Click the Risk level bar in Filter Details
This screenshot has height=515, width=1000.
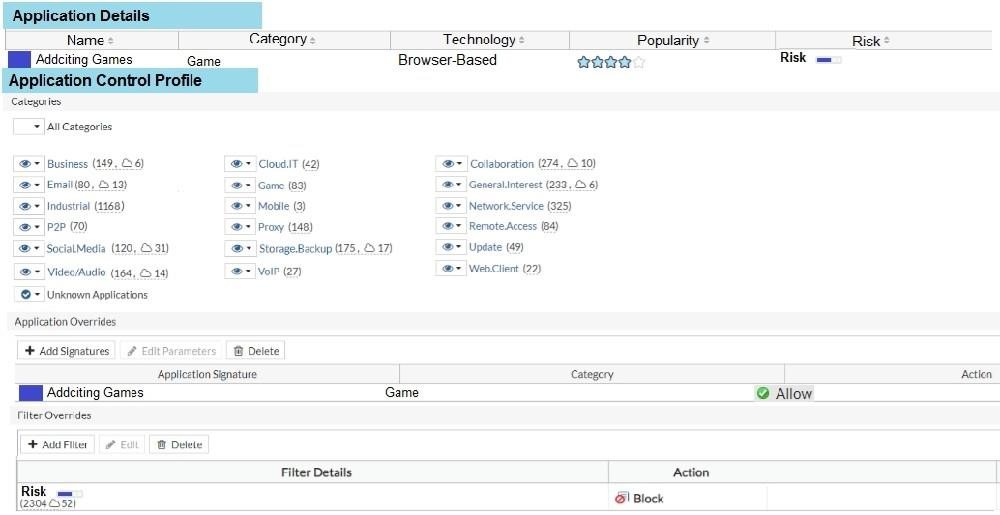click(x=69, y=493)
